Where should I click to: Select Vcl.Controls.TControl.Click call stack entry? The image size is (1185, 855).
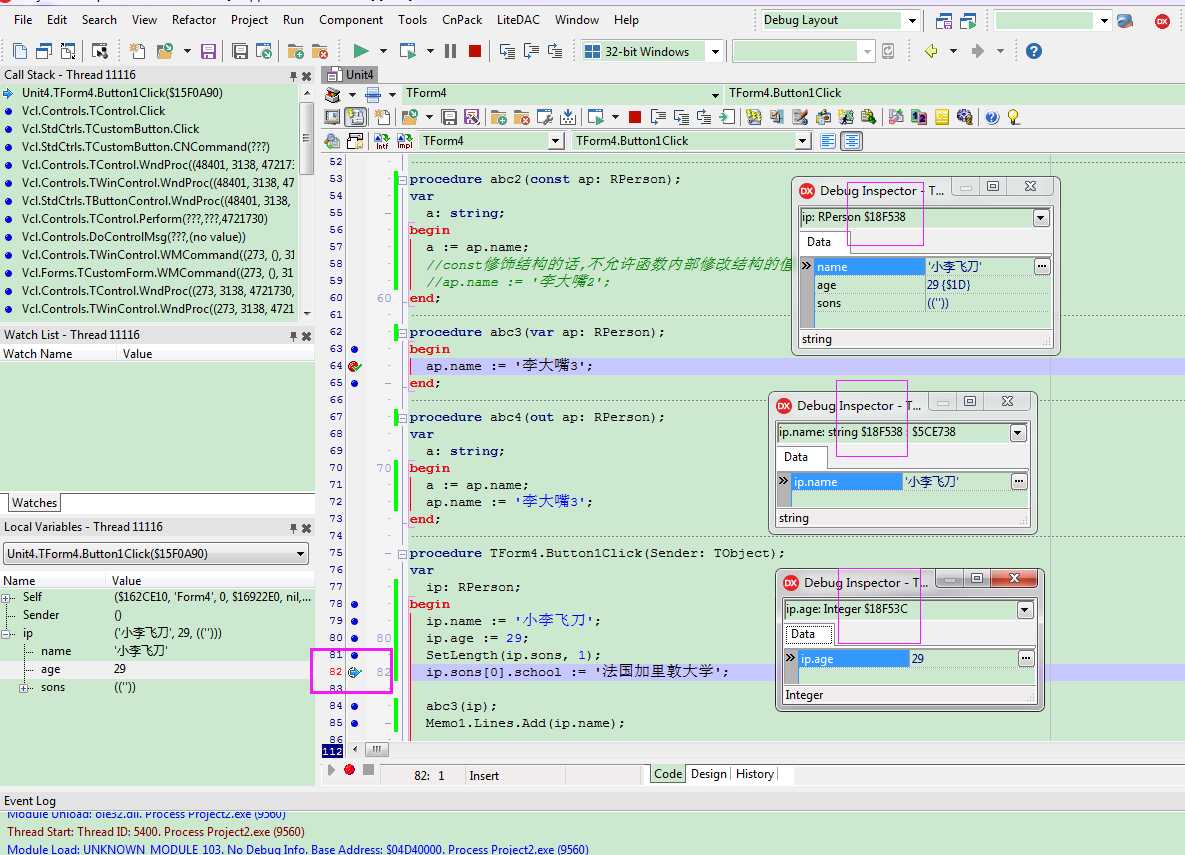[93, 111]
